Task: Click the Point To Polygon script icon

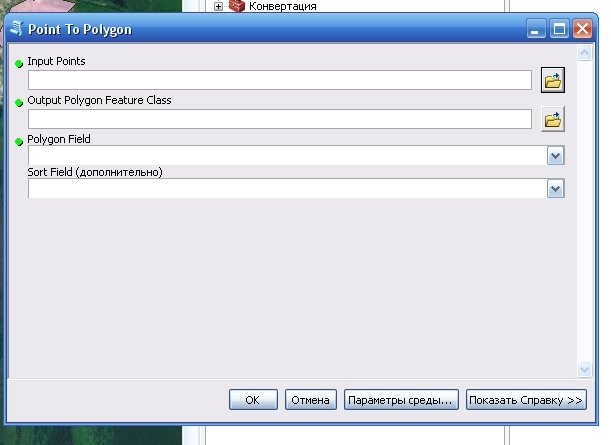Action: tap(16, 29)
